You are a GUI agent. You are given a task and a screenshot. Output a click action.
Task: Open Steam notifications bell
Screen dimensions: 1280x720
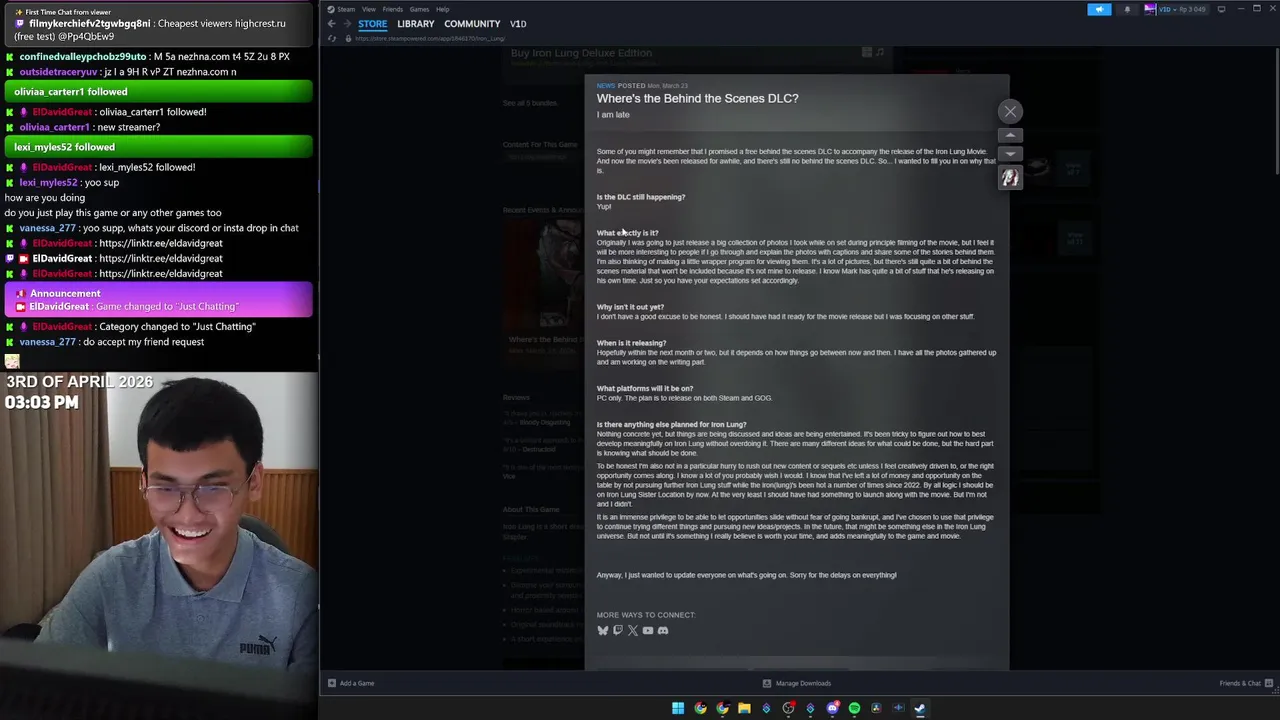coord(1127,9)
